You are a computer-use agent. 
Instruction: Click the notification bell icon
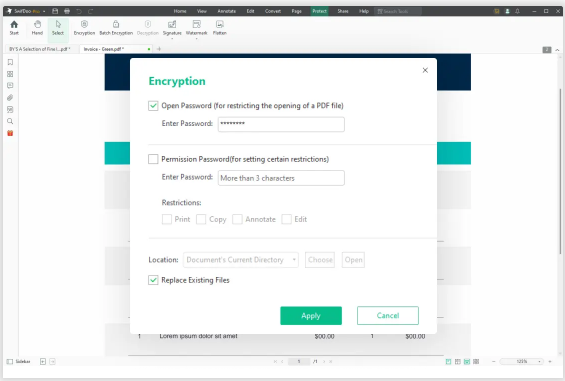pos(517,11)
